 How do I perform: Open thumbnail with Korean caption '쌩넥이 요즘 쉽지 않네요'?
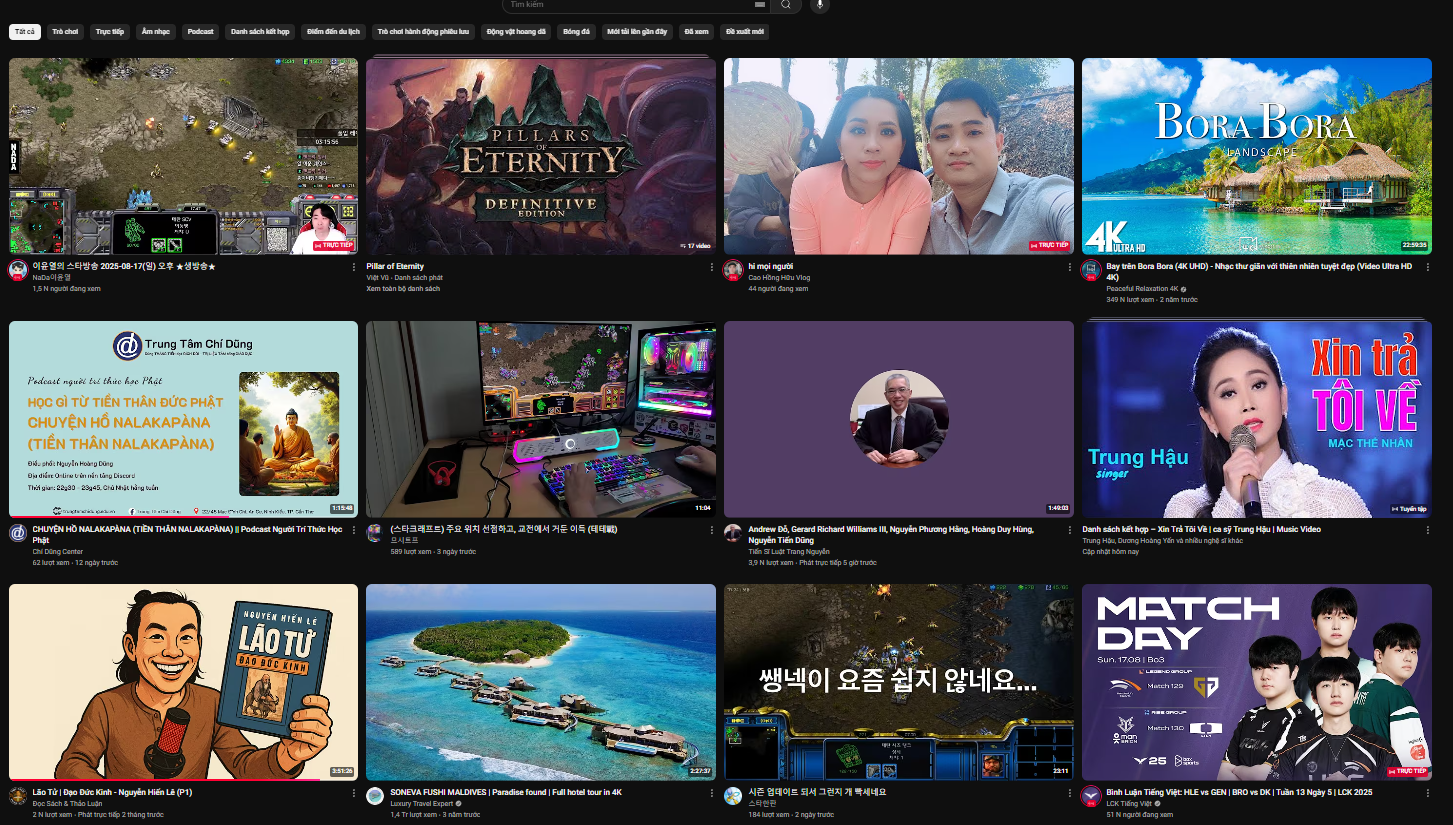click(x=899, y=682)
